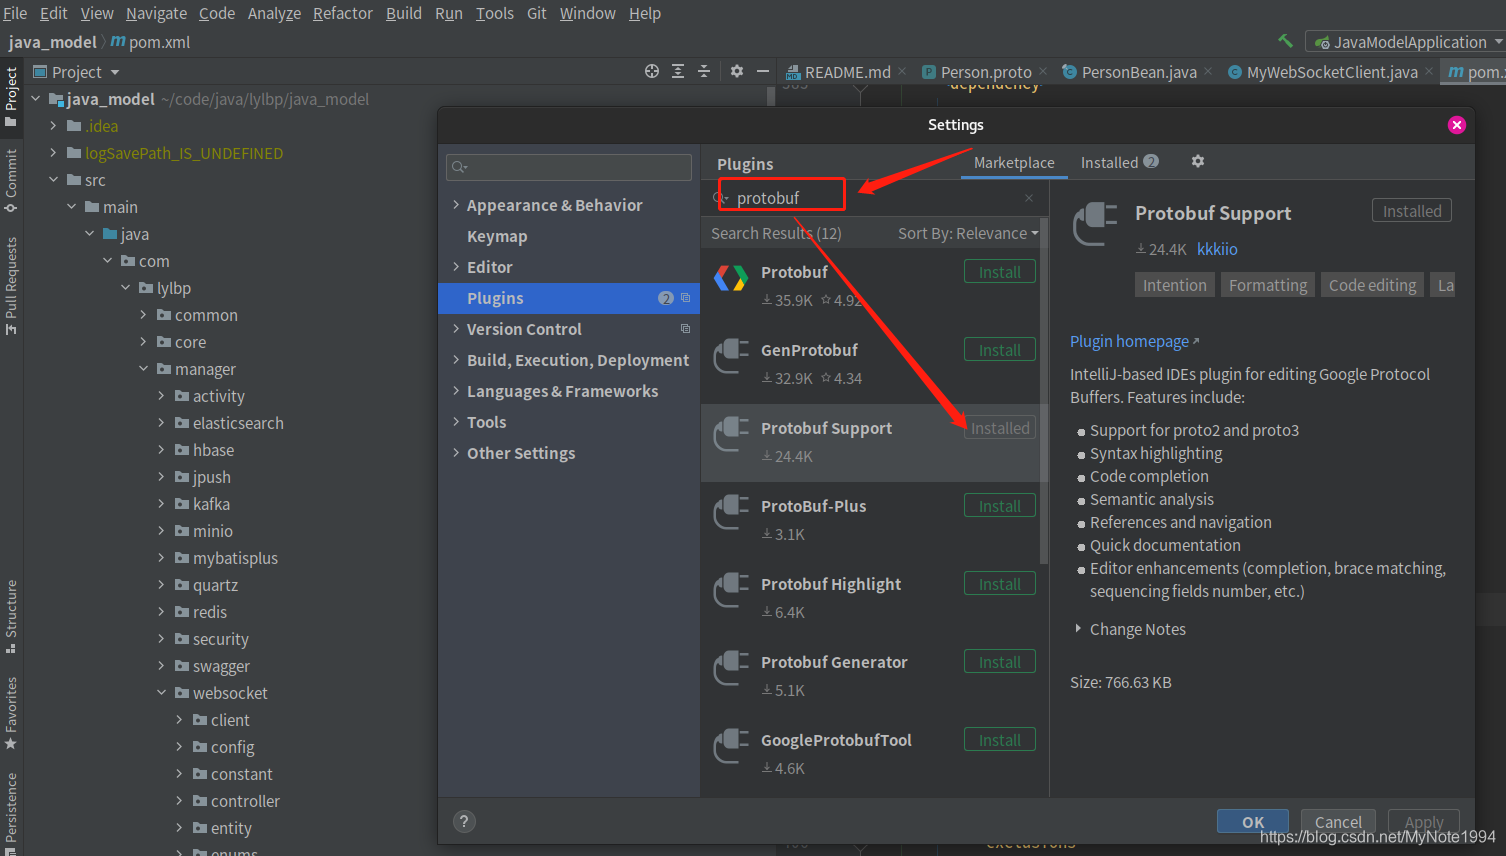Image resolution: width=1506 pixels, height=856 pixels.
Task: Open the Plugin homepage link
Action: (x=1134, y=341)
